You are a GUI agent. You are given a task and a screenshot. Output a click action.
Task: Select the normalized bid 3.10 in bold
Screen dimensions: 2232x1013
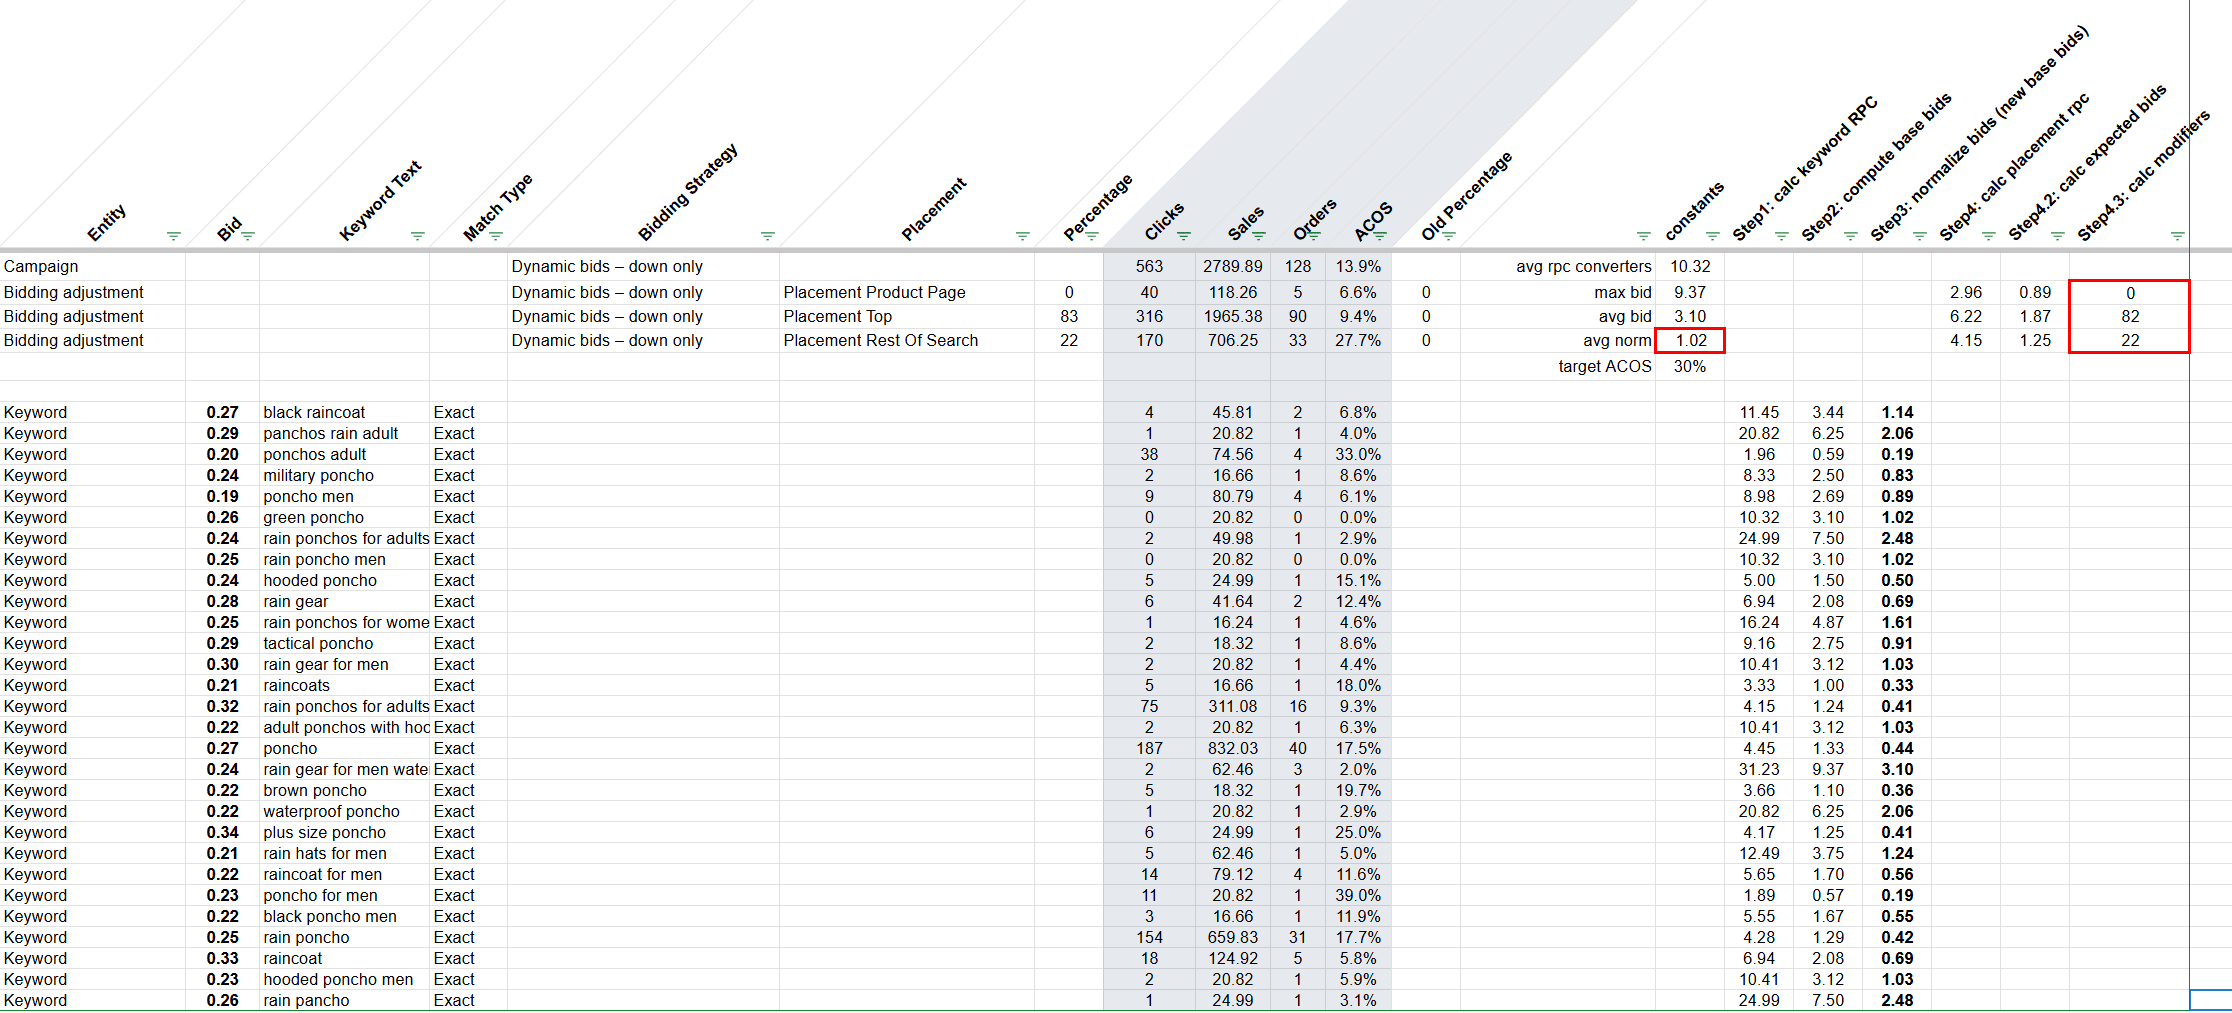point(1897,769)
